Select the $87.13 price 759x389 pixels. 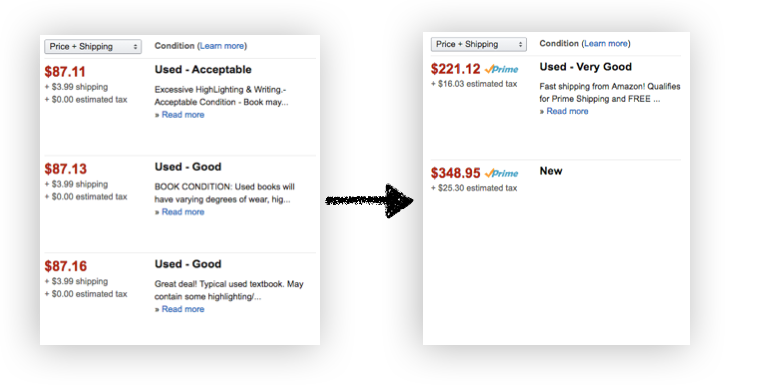point(65,169)
